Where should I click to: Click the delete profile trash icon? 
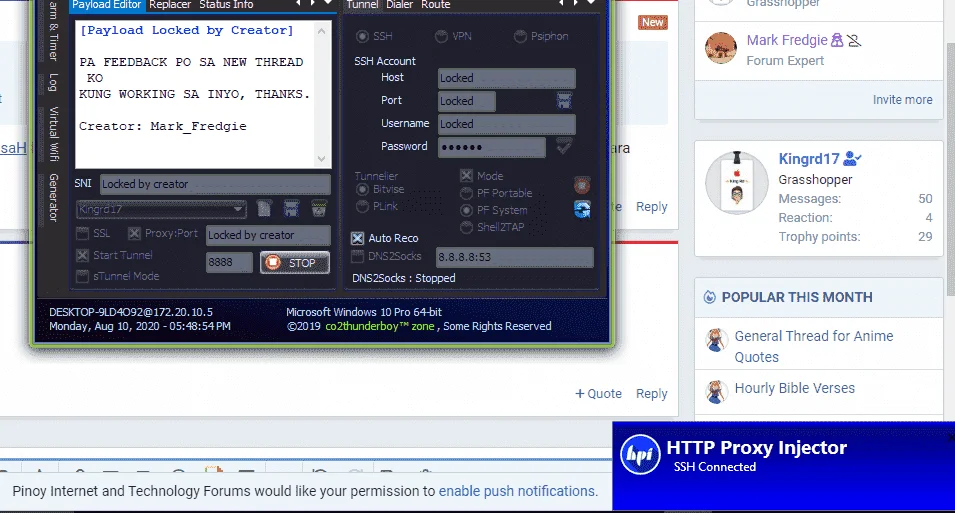pyautogui.click(x=319, y=208)
